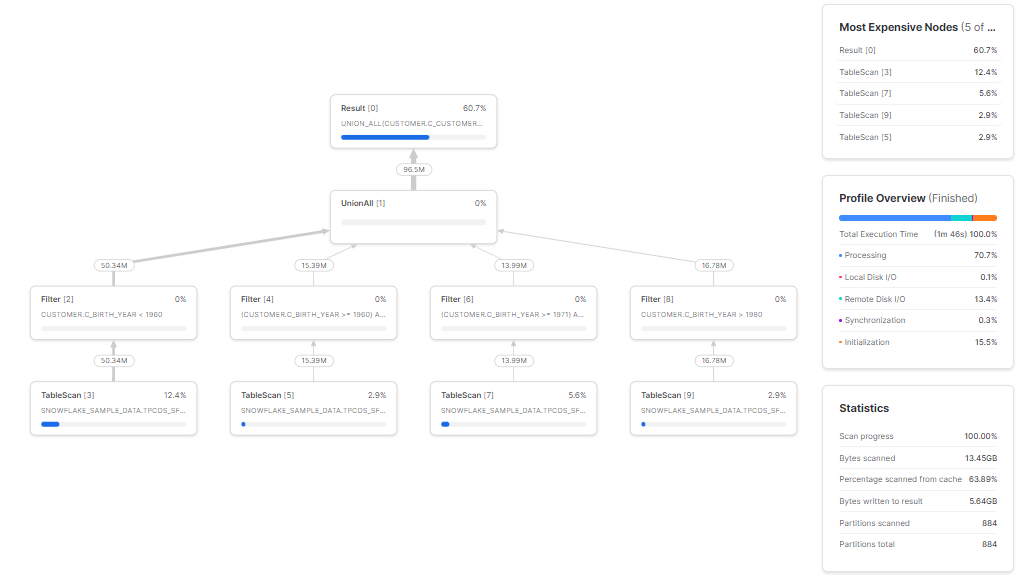This screenshot has width=1024, height=578.
Task: Select the TableScan [3] node in graph
Action: coord(113,408)
